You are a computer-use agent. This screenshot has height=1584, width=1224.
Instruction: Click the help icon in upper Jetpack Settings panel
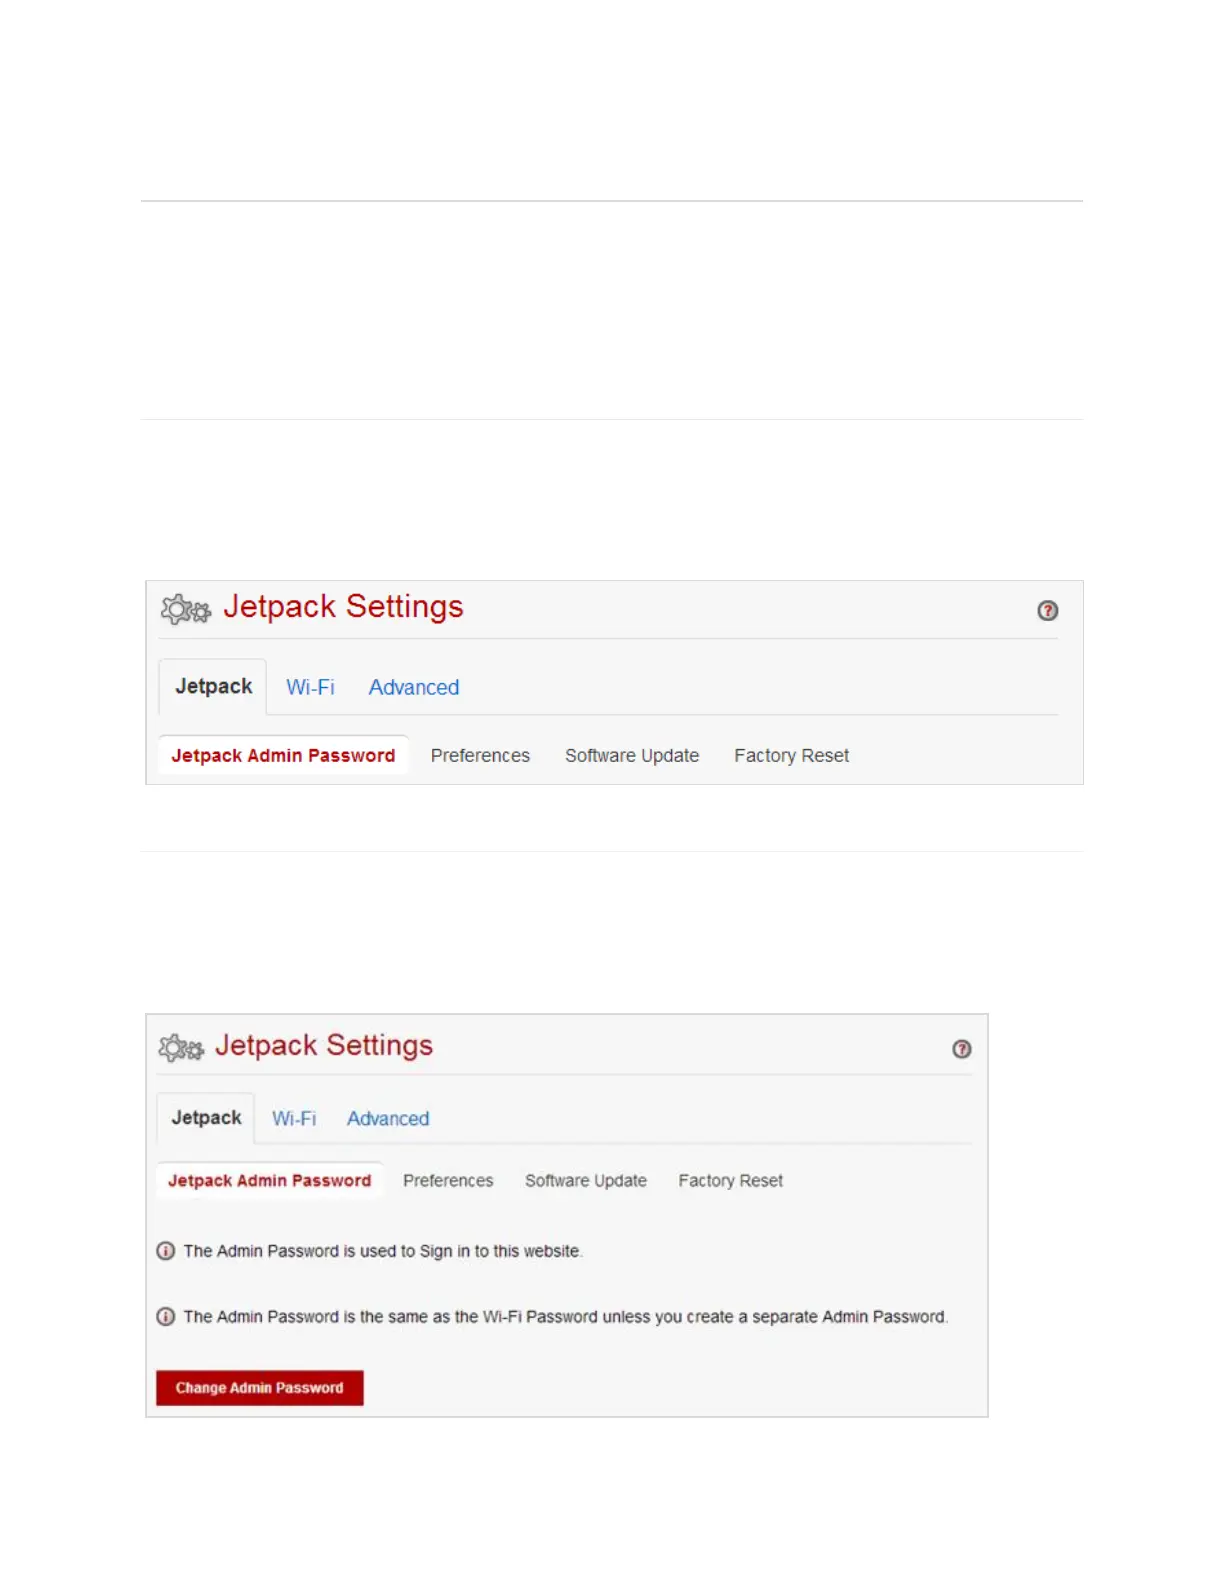(1047, 610)
